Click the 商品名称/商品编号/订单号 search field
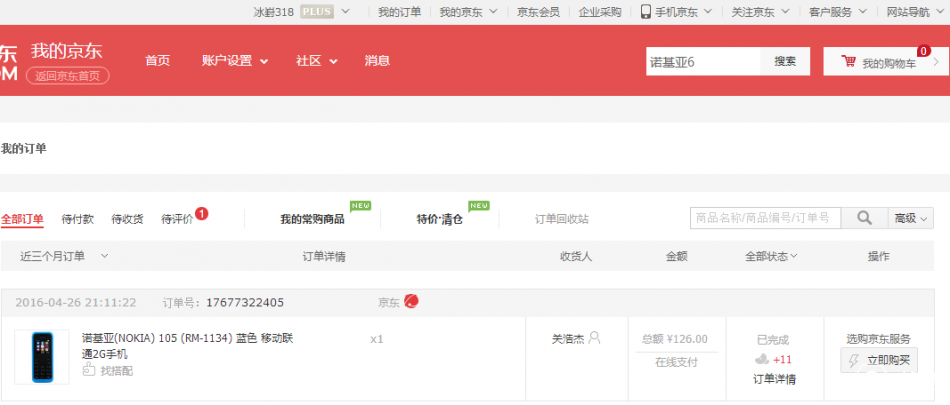950x405 pixels. tap(765, 218)
